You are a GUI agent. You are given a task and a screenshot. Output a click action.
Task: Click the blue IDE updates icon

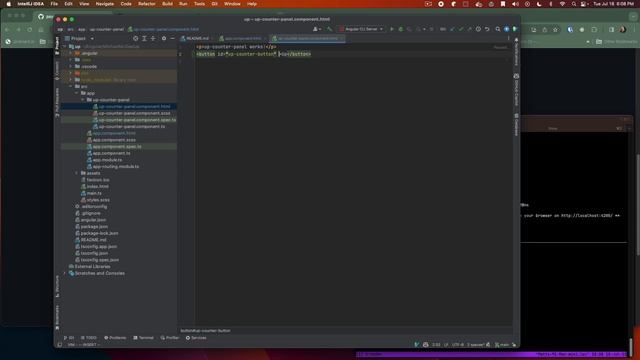(507, 29)
